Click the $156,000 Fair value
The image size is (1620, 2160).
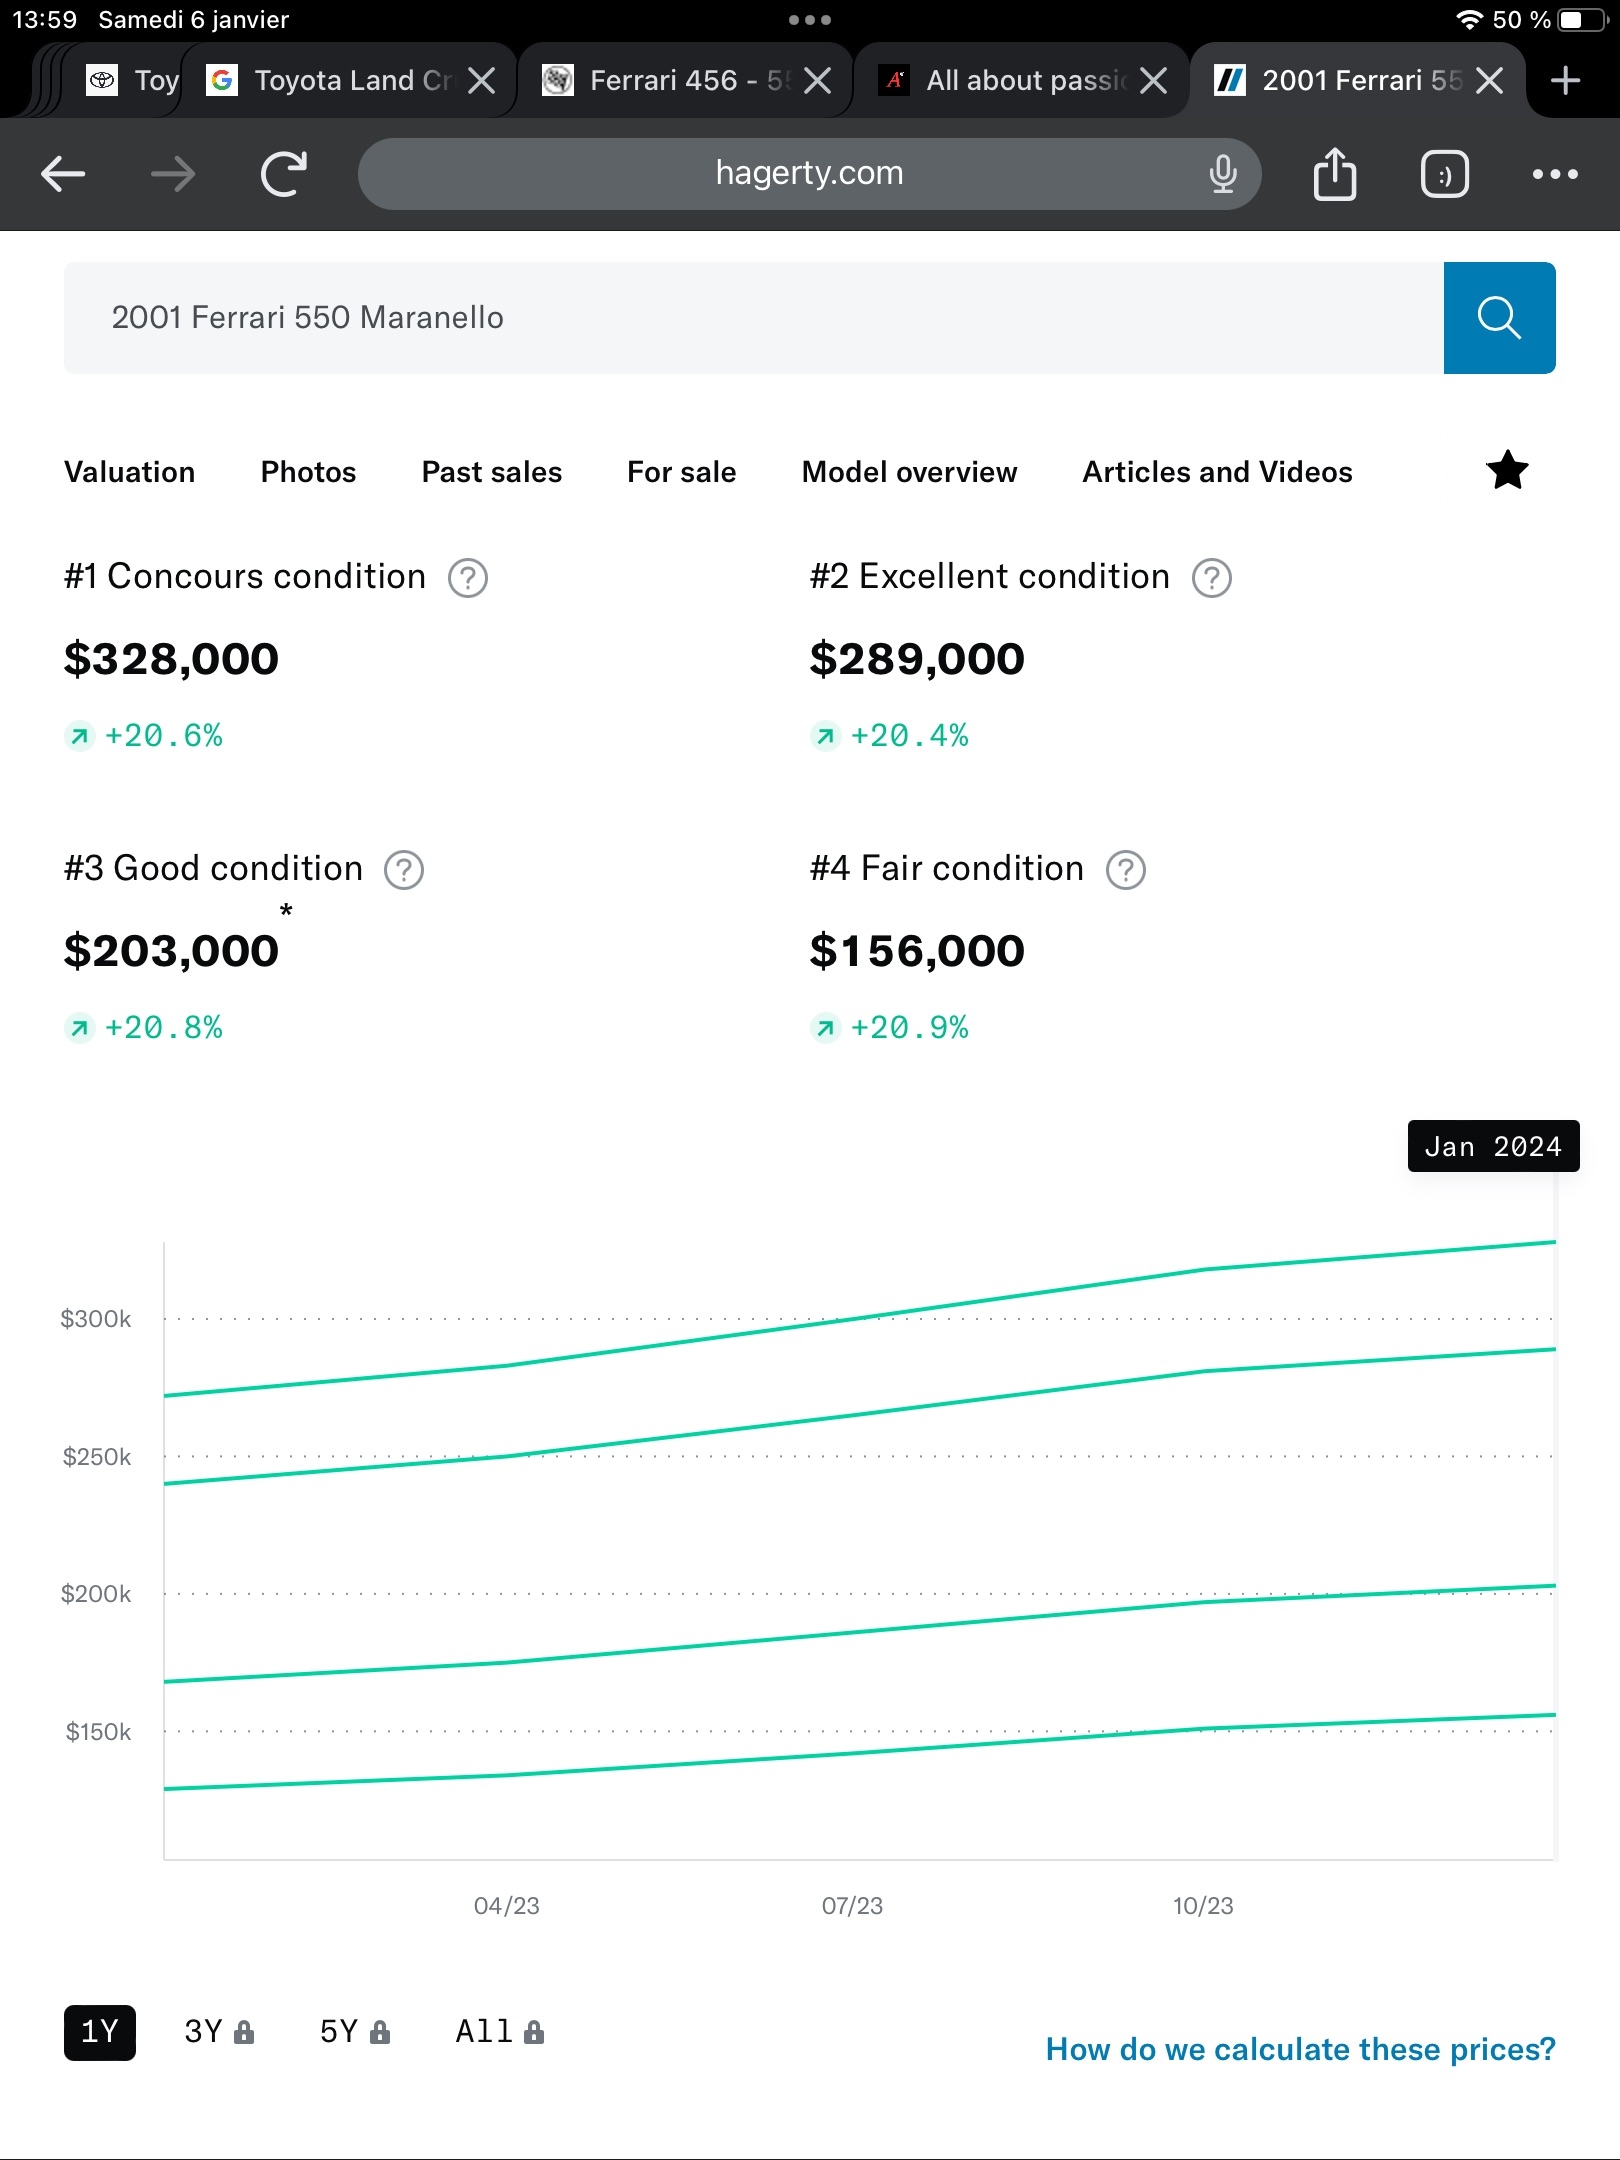coord(917,951)
